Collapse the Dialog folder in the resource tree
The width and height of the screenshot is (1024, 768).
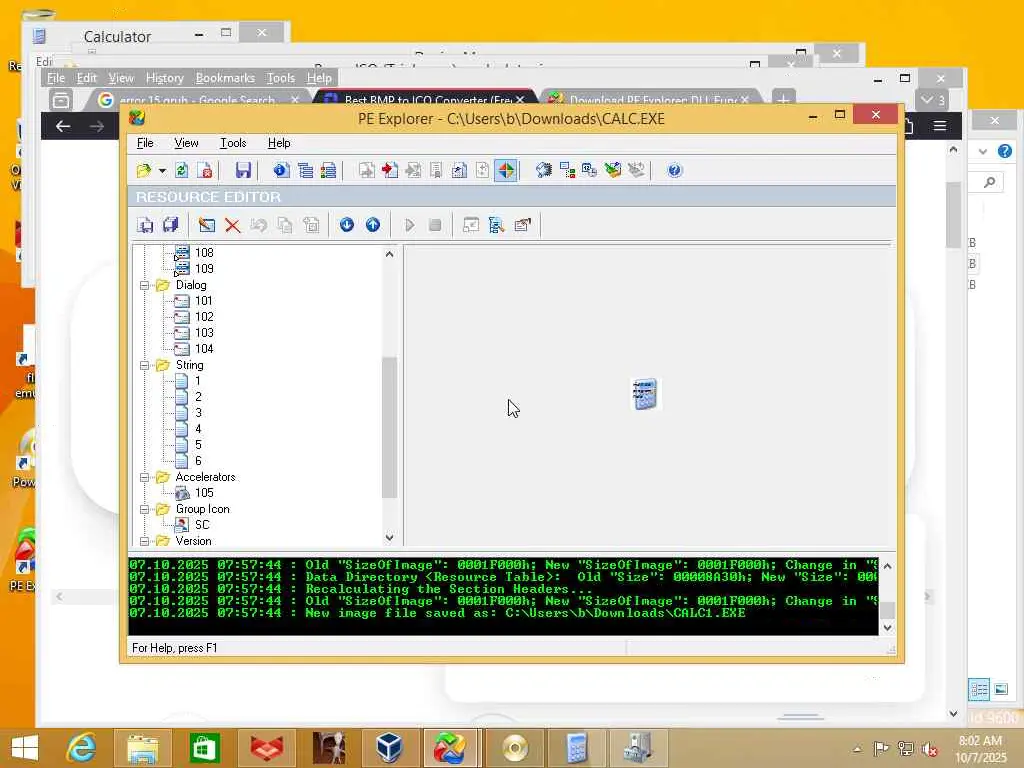tap(144, 285)
